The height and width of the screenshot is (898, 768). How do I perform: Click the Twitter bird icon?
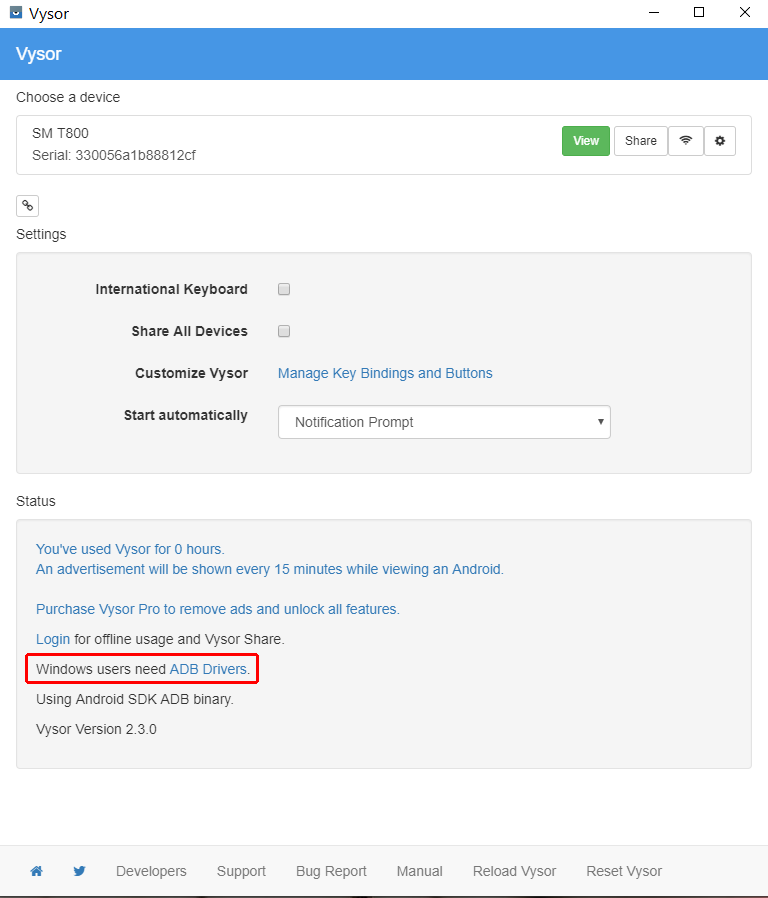(x=79, y=871)
